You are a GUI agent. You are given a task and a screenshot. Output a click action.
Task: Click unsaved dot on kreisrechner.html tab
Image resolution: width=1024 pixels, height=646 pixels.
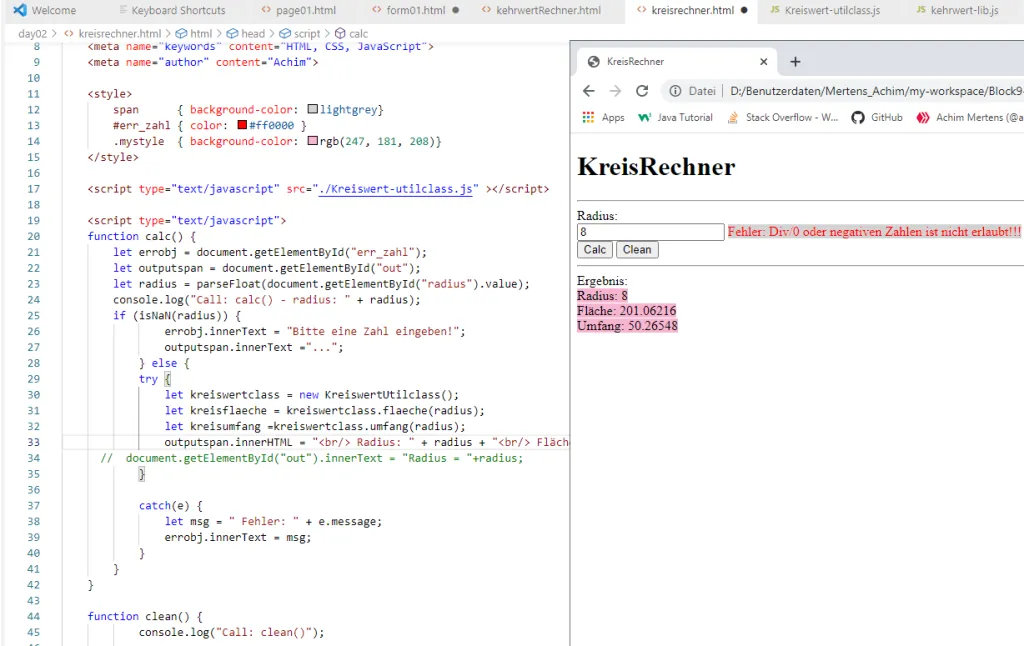pyautogui.click(x=744, y=10)
